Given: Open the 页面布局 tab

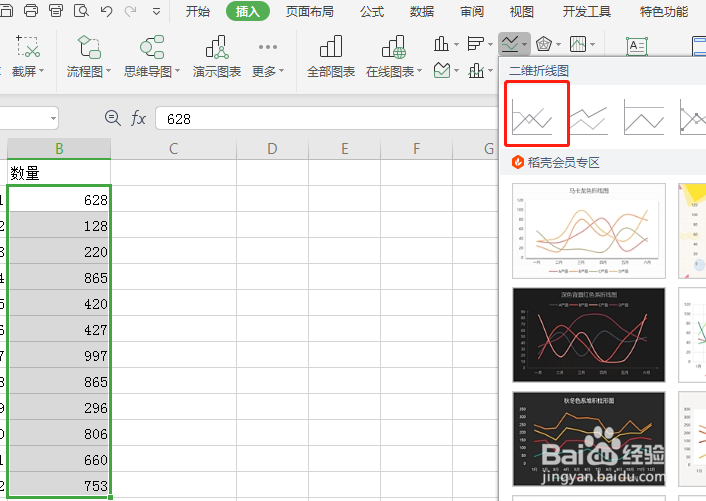Looking at the screenshot, I should 310,11.
